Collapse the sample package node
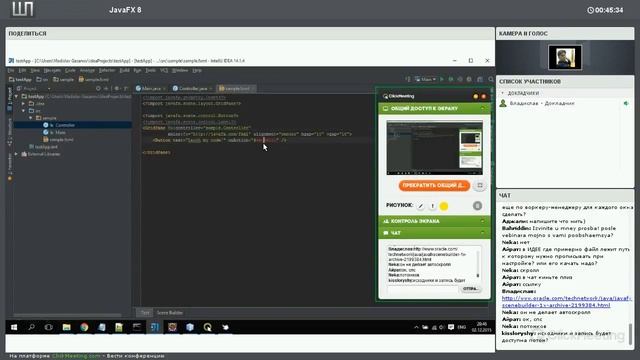 (x=31, y=118)
